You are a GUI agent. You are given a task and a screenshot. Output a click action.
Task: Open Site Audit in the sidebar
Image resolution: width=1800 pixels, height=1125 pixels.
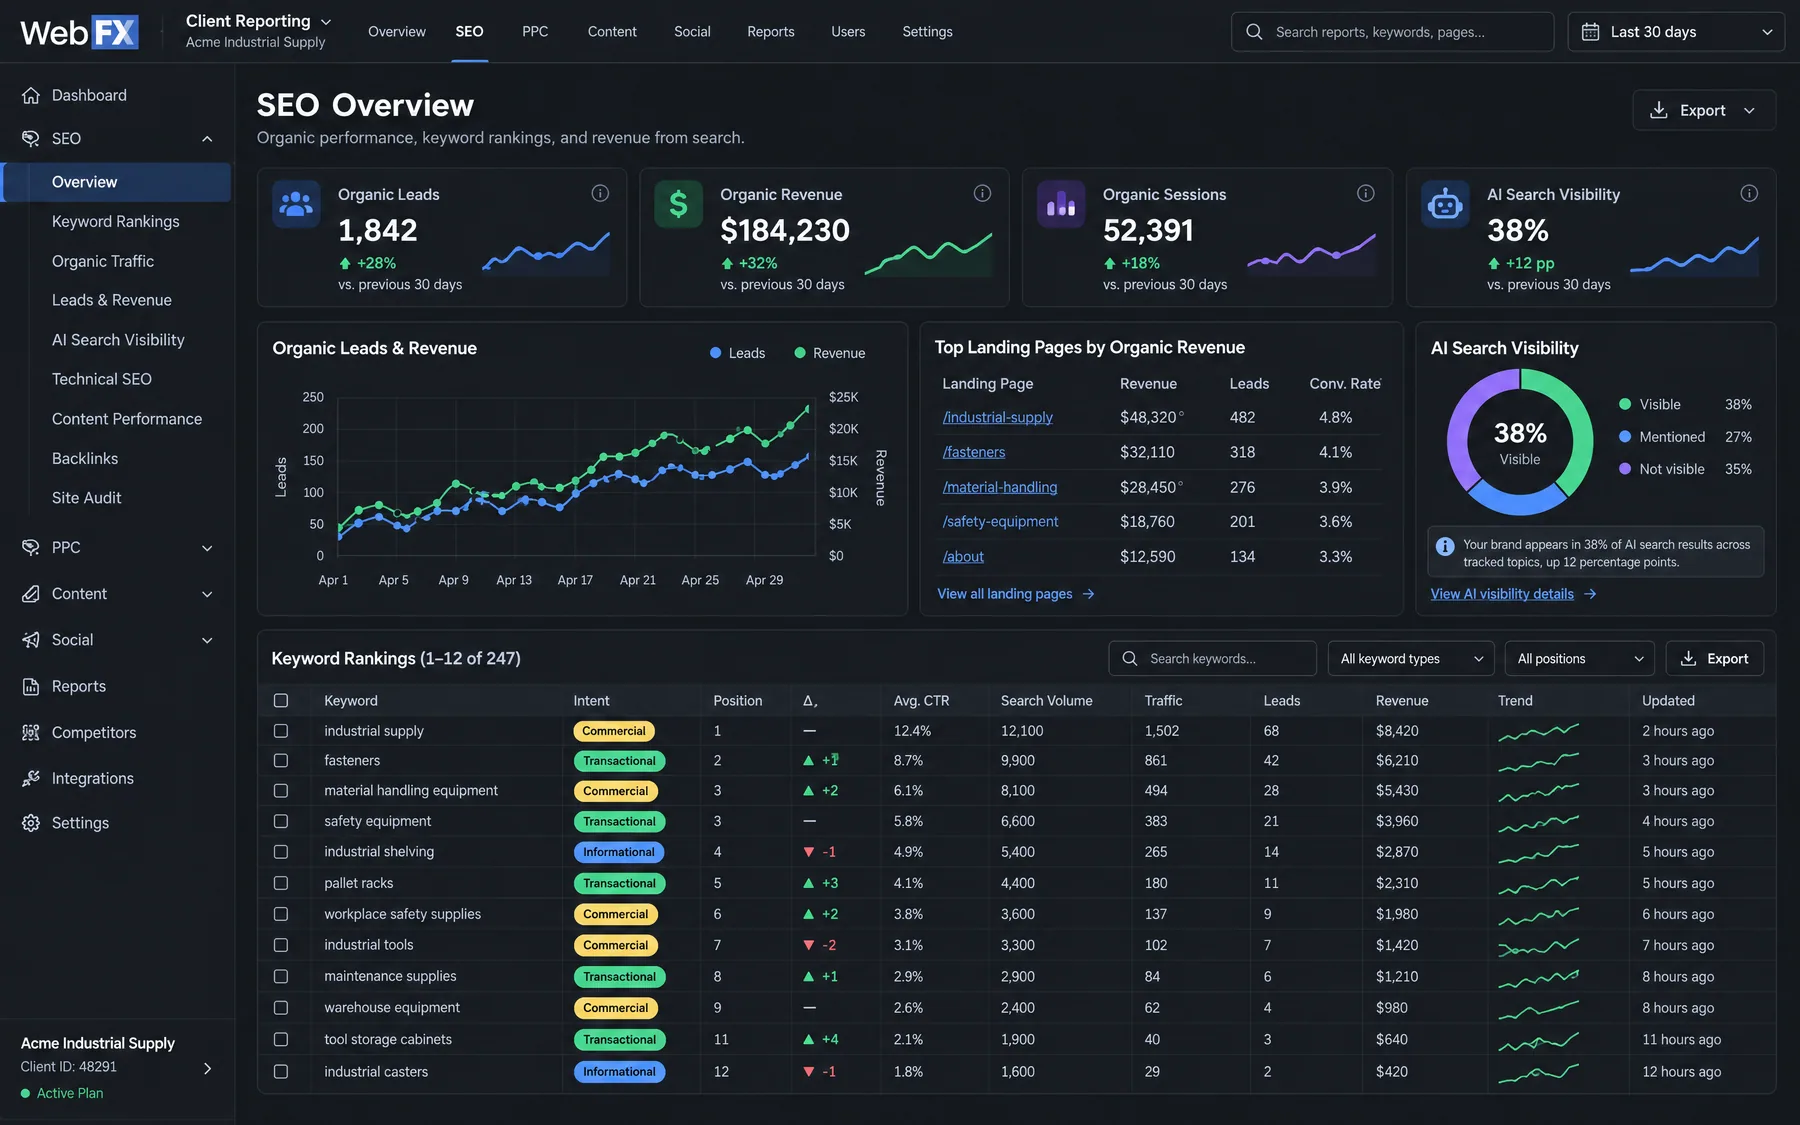pos(87,498)
